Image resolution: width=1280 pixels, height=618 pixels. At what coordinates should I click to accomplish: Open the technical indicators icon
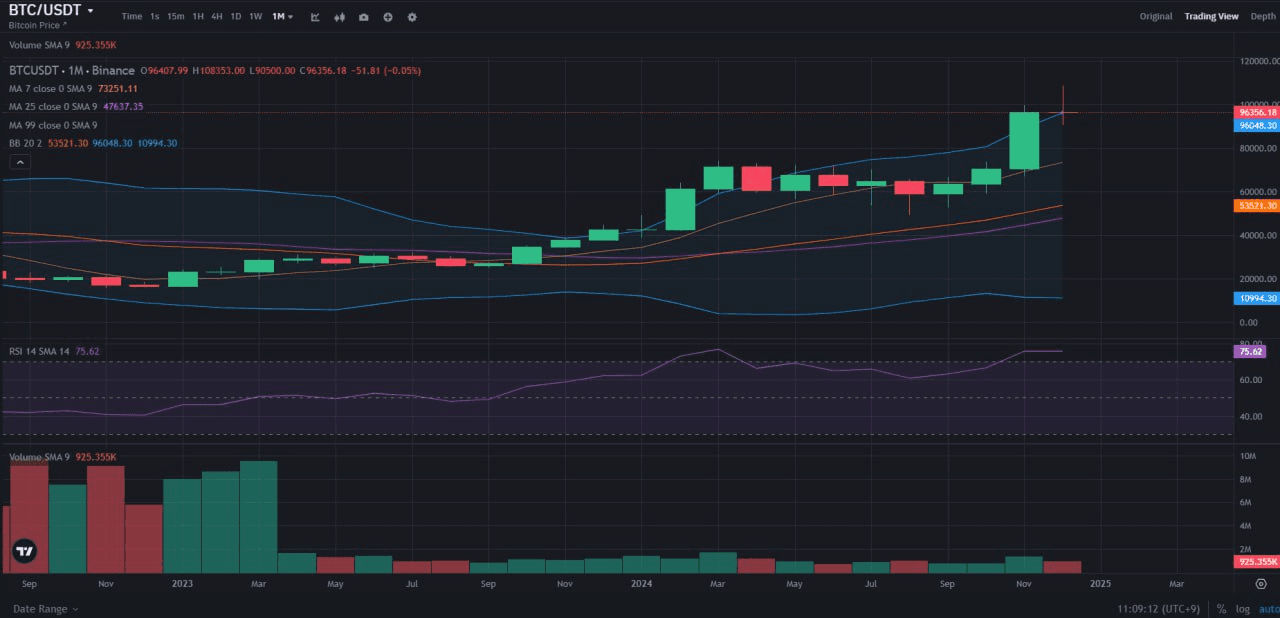[x=316, y=17]
